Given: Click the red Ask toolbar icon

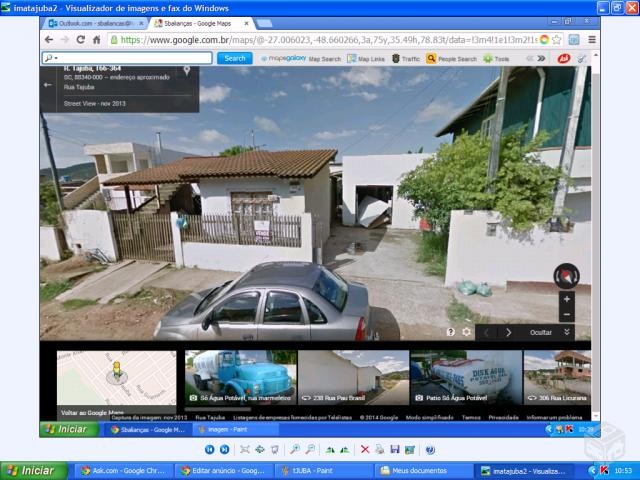Looking at the screenshot, I should coord(564,58).
